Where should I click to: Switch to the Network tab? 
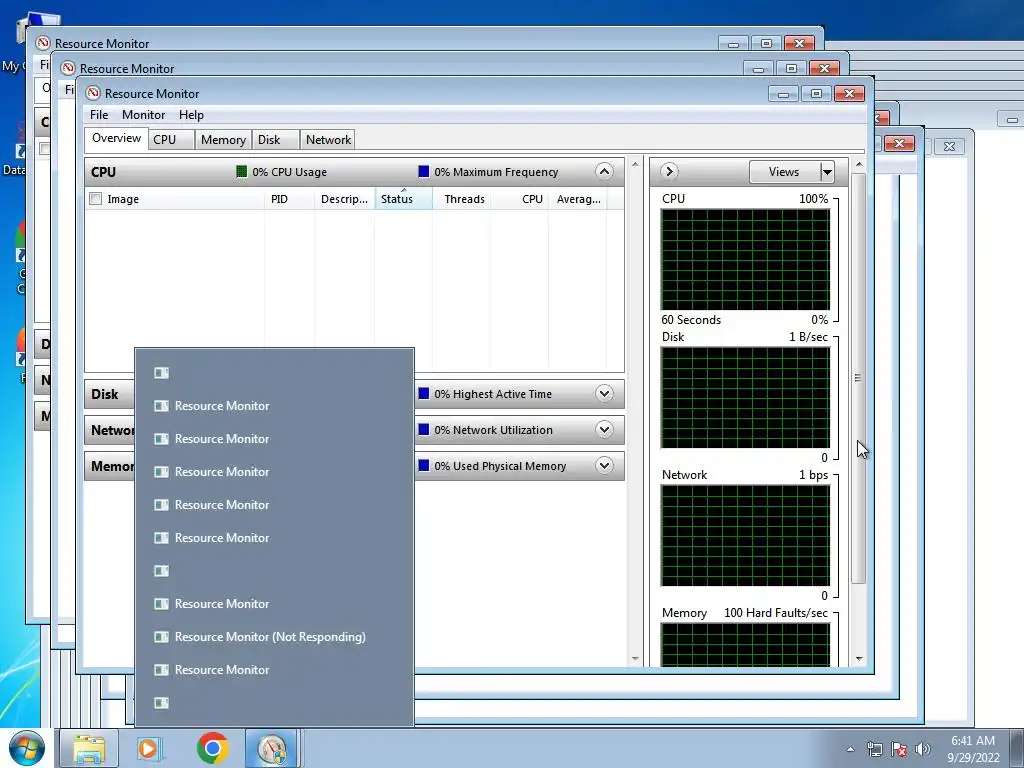click(328, 140)
